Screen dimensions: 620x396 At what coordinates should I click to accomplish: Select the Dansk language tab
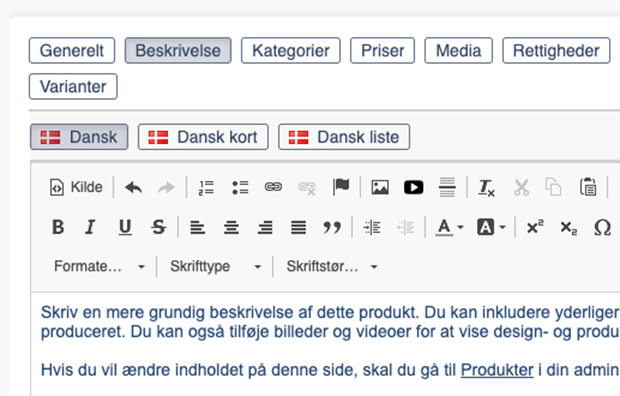[x=79, y=137]
